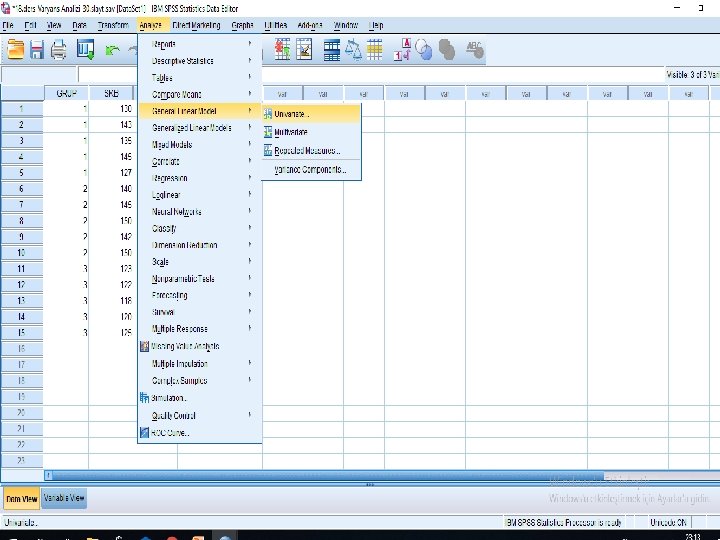Expand the Classify submenu
The width and height of the screenshot is (720, 540).
click(x=200, y=228)
